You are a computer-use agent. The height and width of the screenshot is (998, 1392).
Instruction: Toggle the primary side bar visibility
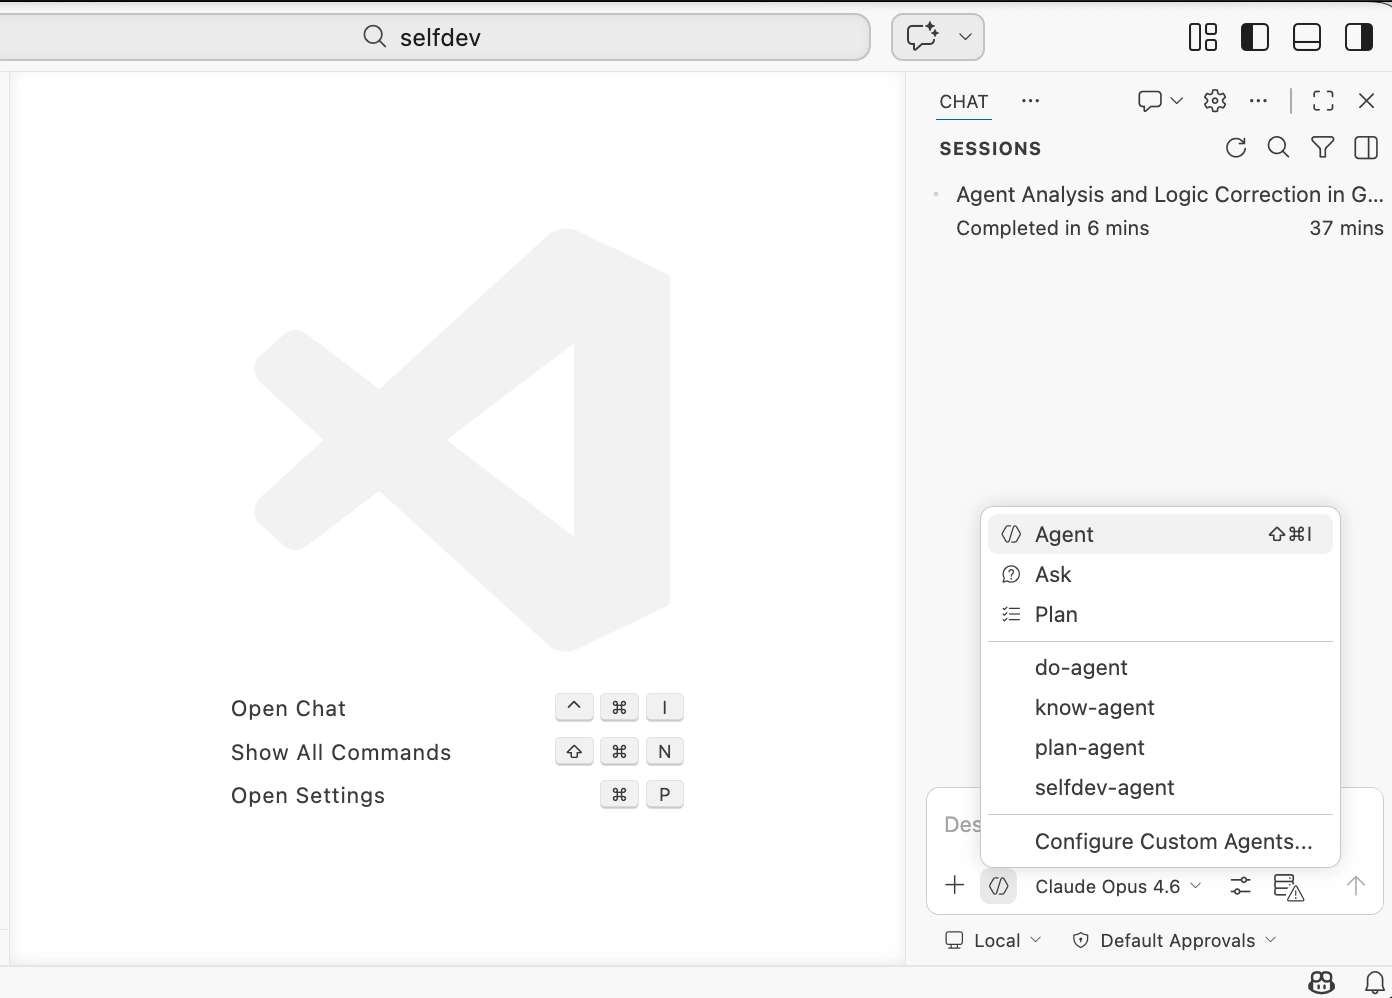[1254, 36]
